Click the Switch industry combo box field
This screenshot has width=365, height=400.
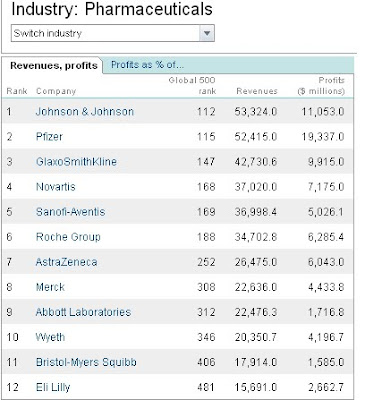click(113, 33)
